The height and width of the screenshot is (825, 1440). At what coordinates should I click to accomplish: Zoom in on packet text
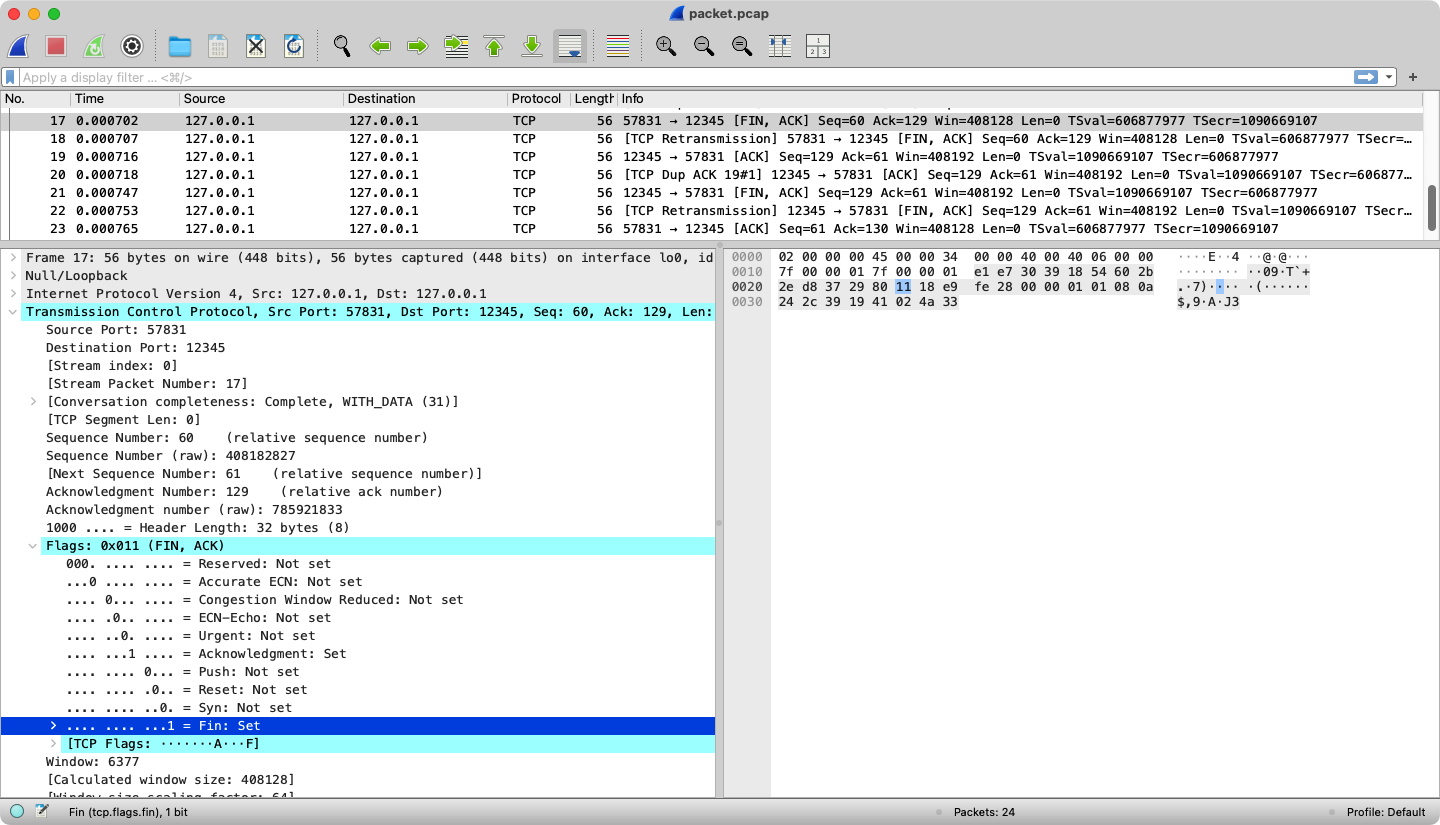coord(666,46)
